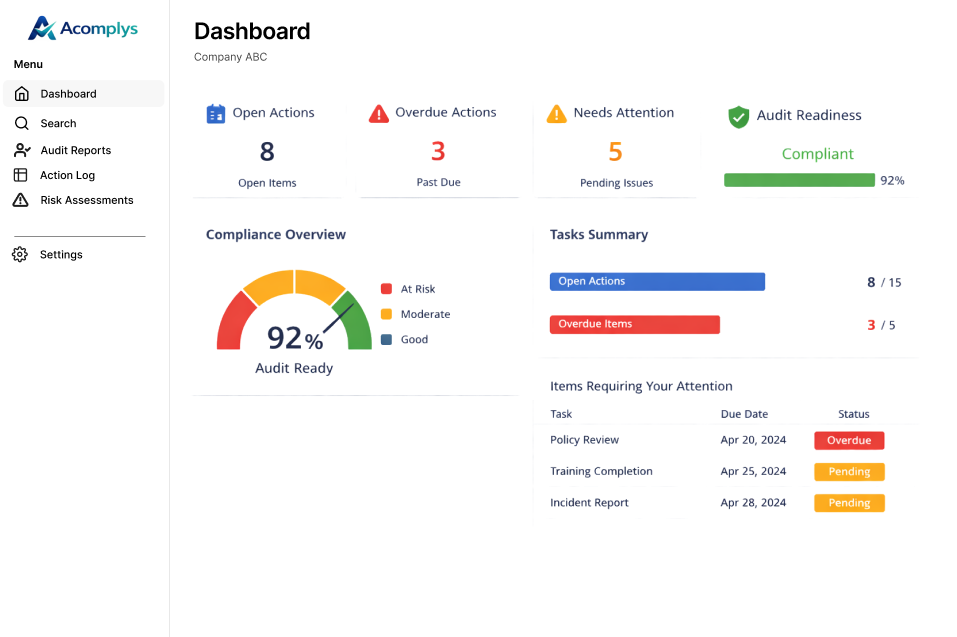Click the Compliant status text
This screenshot has width=957, height=637.
[x=818, y=154]
